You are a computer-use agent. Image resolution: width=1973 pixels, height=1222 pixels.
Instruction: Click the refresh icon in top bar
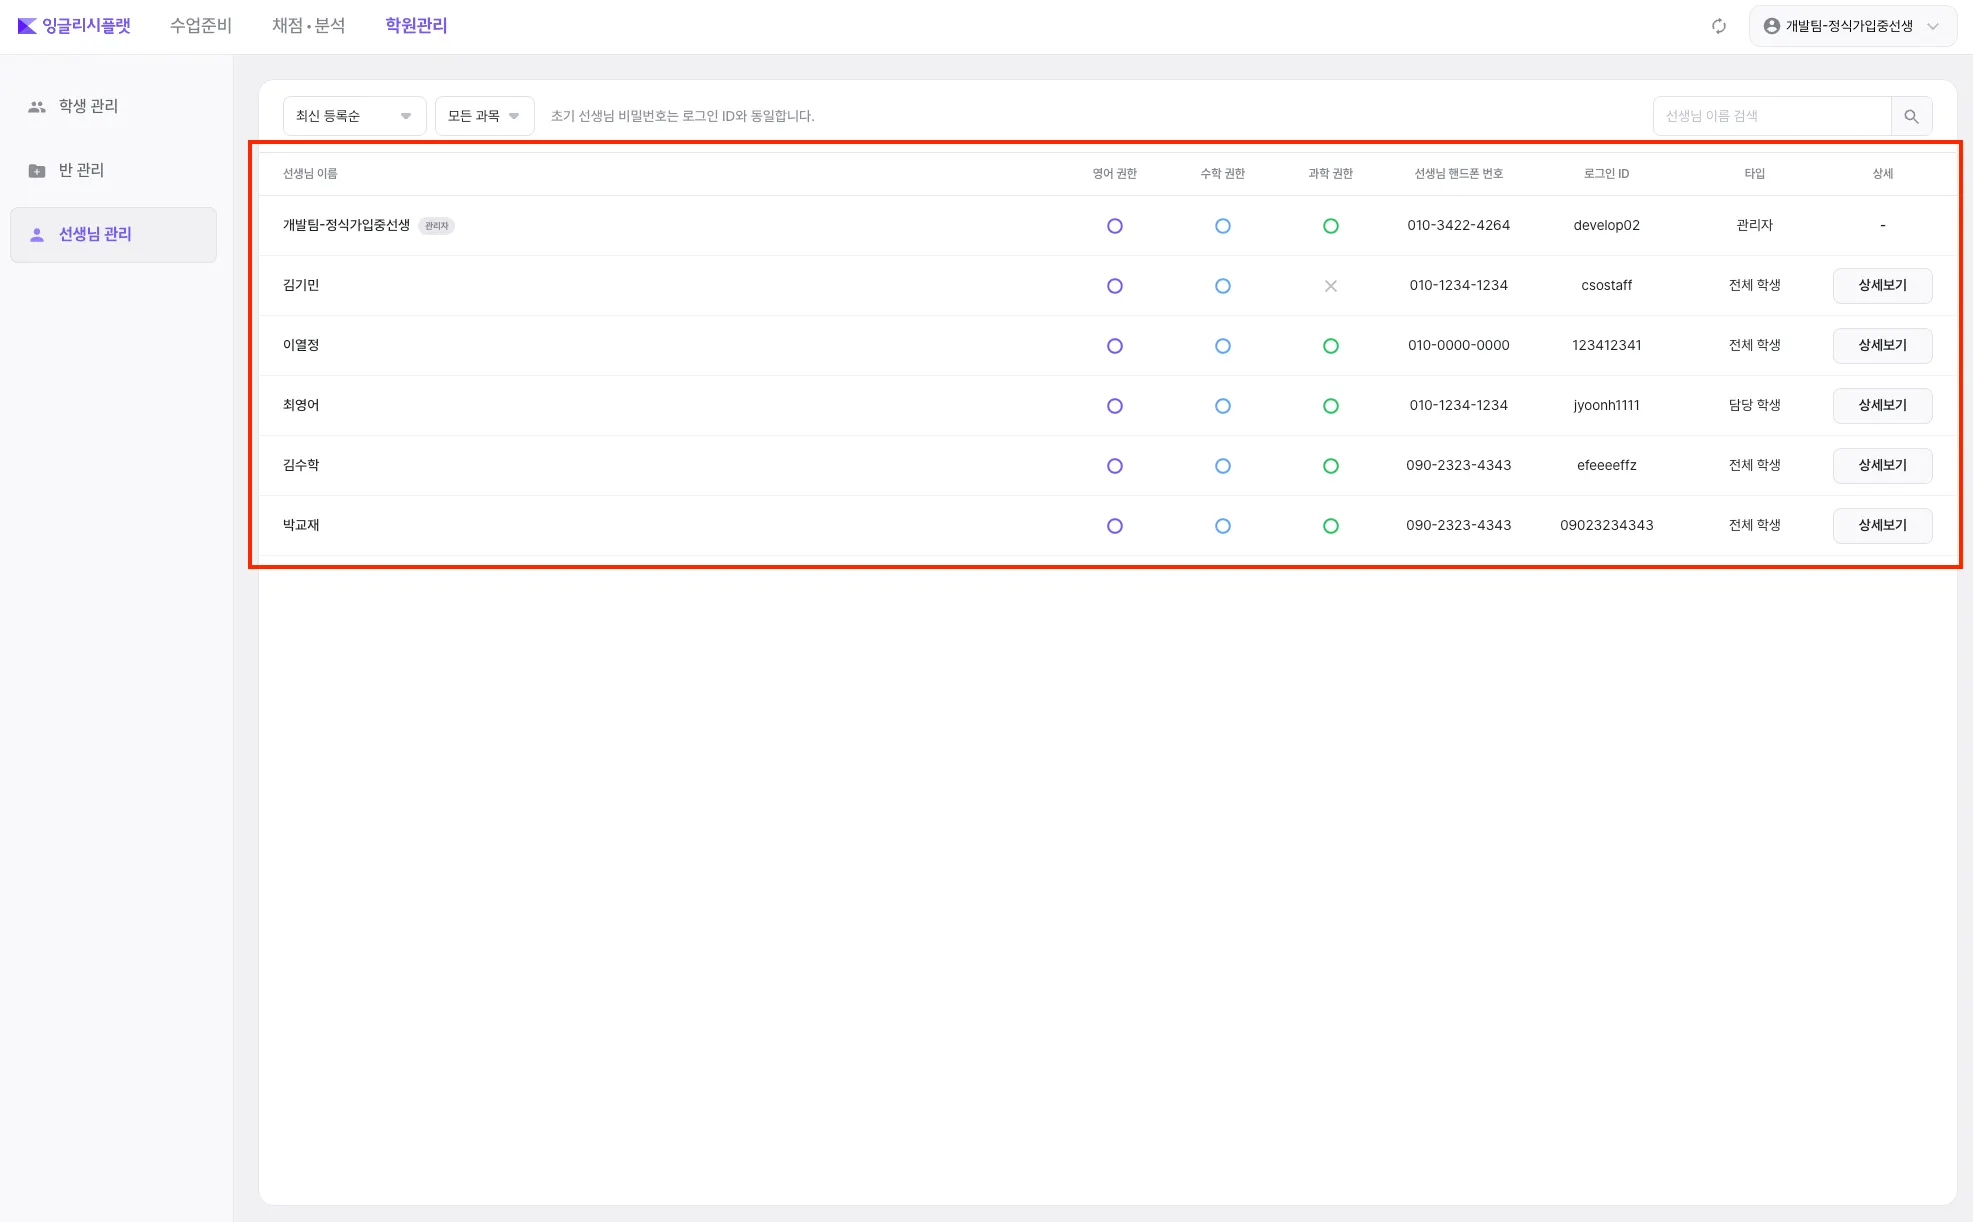[1718, 26]
